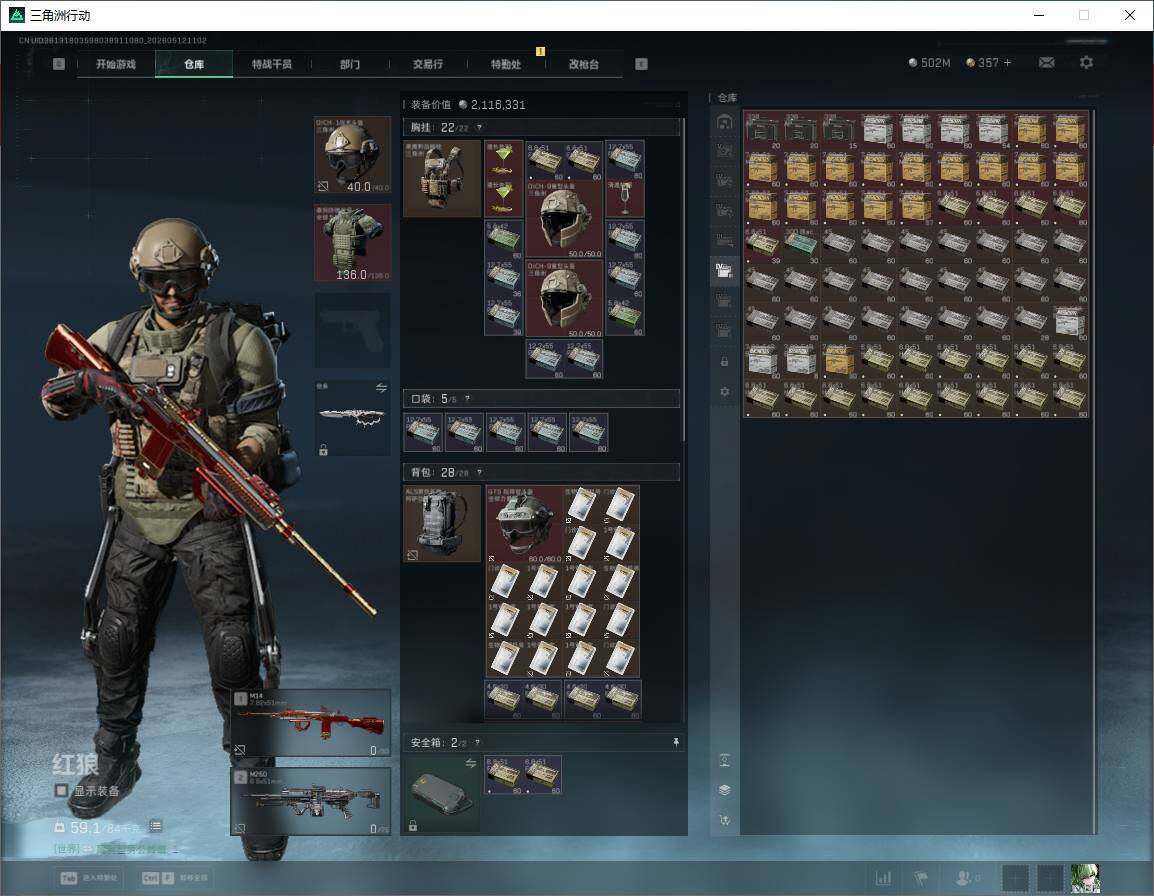1154x896 pixels.
Task: Select the equipped body armor slot 136.0
Action: pos(353,243)
